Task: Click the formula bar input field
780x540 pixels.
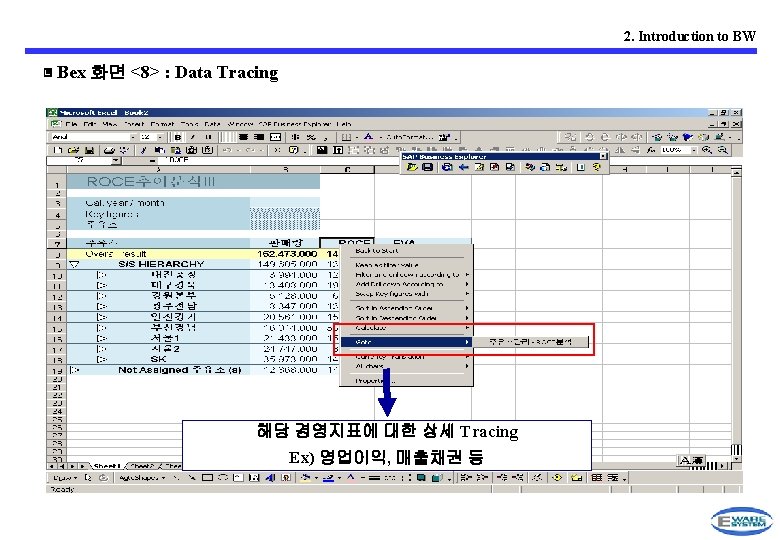Action: pyautogui.click(x=281, y=161)
